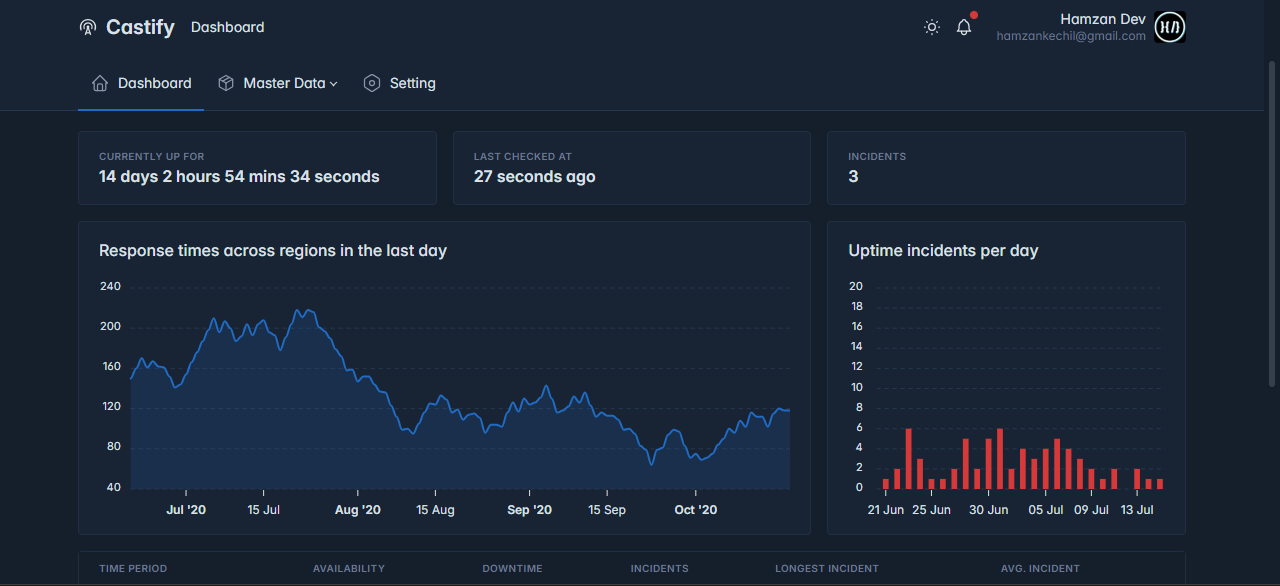The height and width of the screenshot is (586, 1280).
Task: Toggle the light/dark theme sun icon
Action: [932, 28]
